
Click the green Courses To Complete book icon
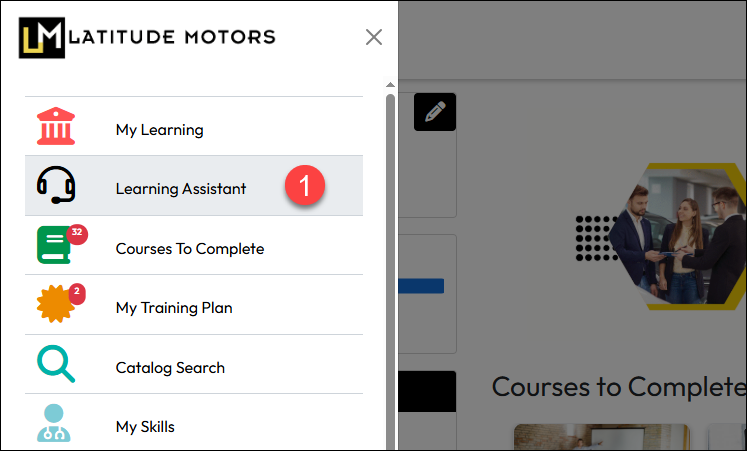(x=56, y=246)
